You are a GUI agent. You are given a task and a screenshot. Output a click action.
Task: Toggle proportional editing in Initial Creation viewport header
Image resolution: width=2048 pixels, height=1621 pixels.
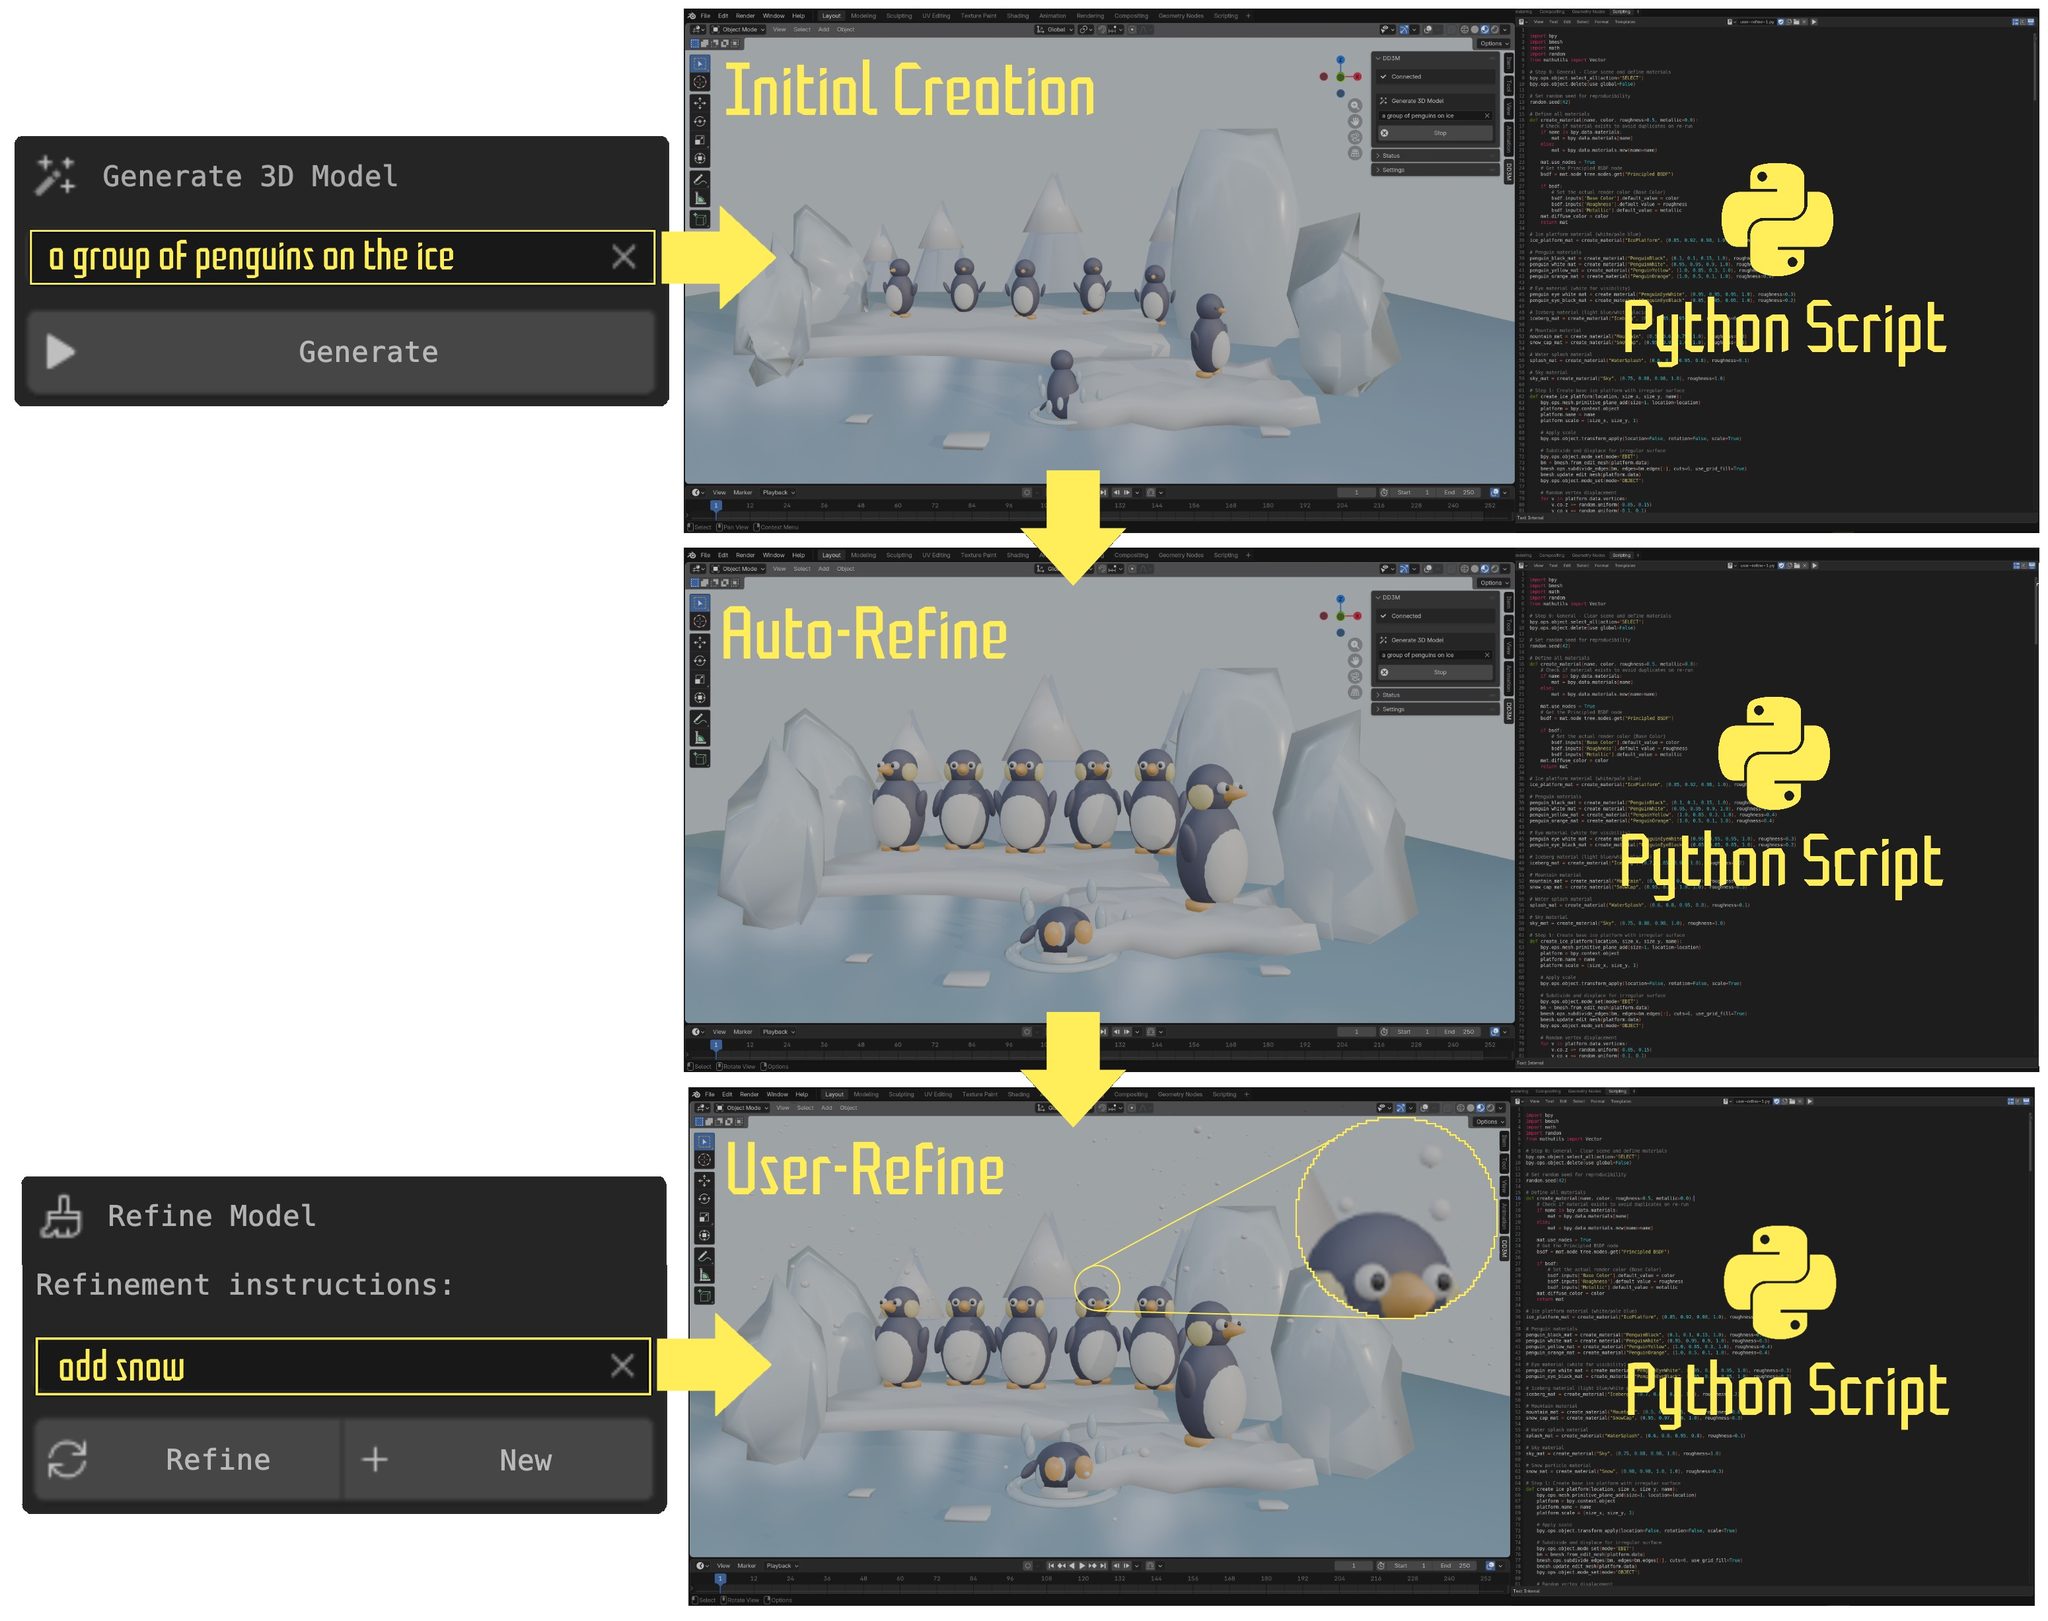tap(1132, 29)
